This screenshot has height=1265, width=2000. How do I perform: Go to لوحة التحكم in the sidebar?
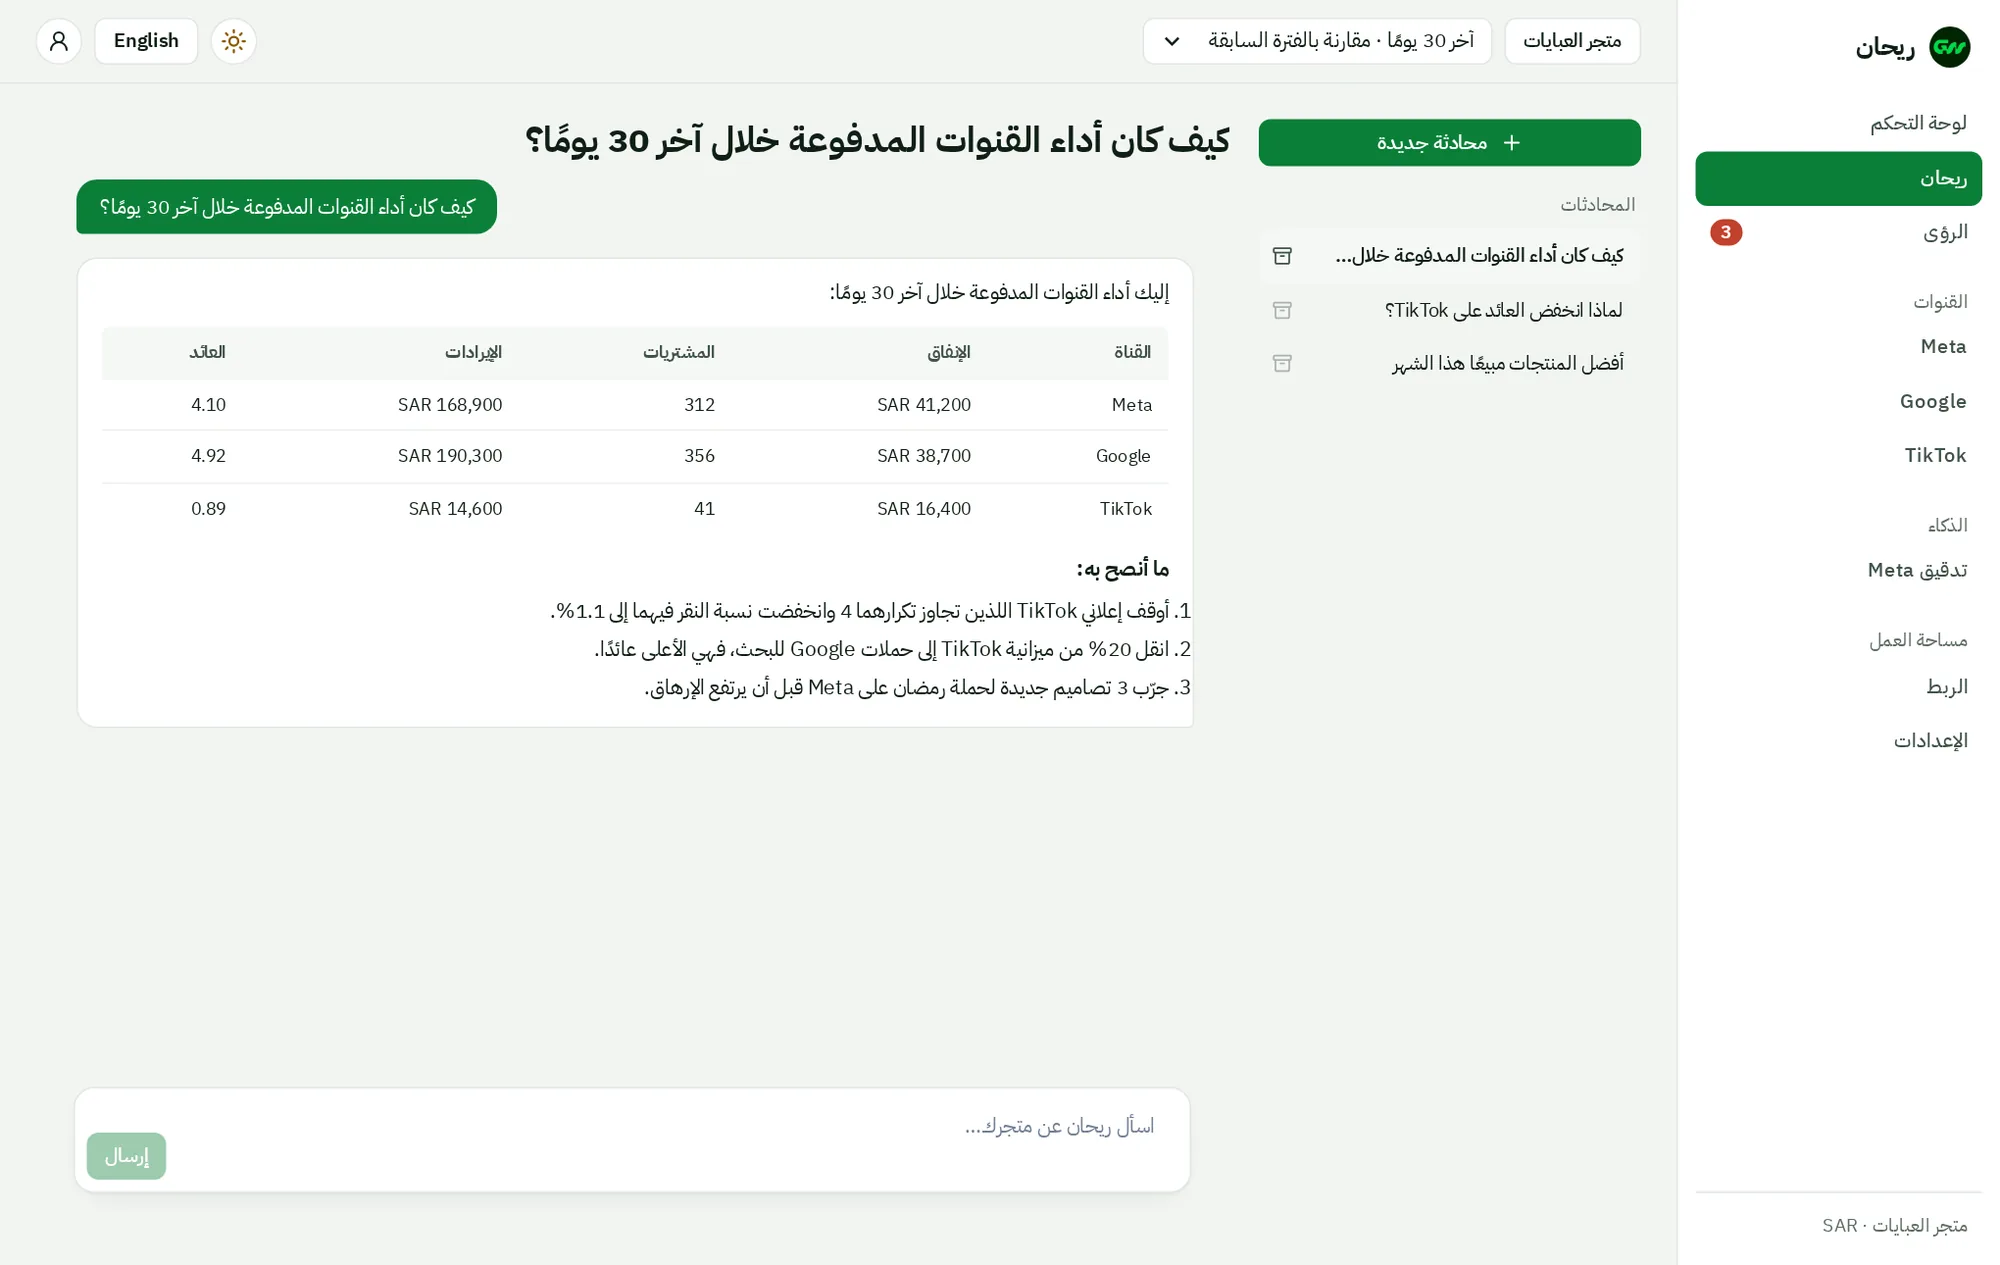pos(1838,123)
